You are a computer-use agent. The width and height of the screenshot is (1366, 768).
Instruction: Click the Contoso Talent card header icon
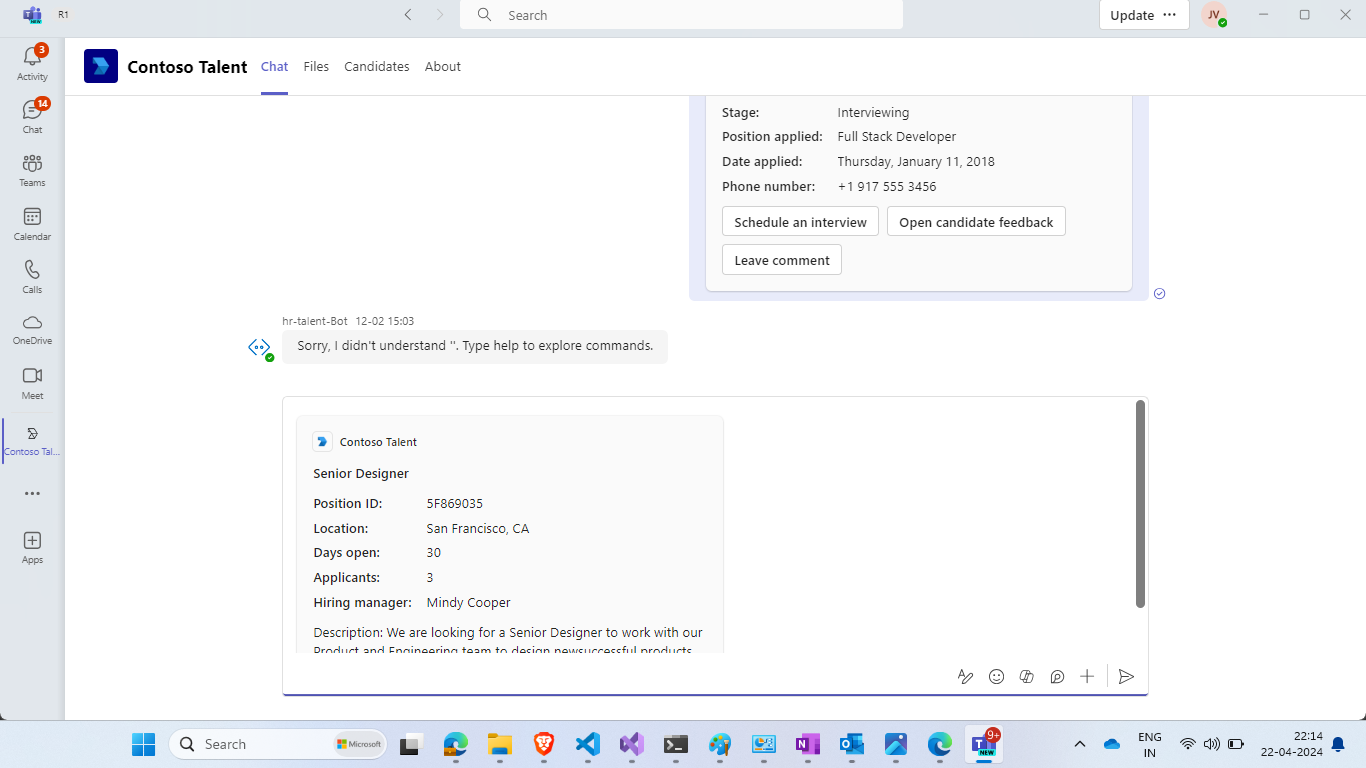point(322,442)
